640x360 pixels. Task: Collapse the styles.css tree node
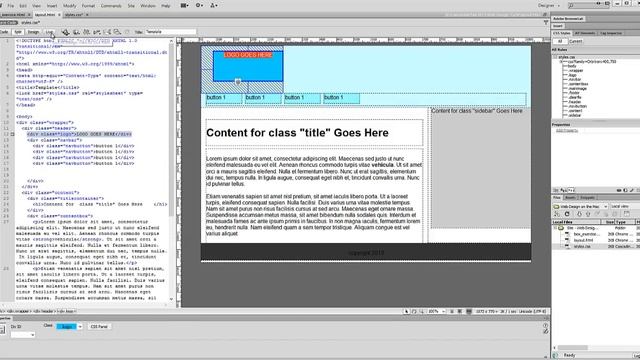(x=555, y=58)
